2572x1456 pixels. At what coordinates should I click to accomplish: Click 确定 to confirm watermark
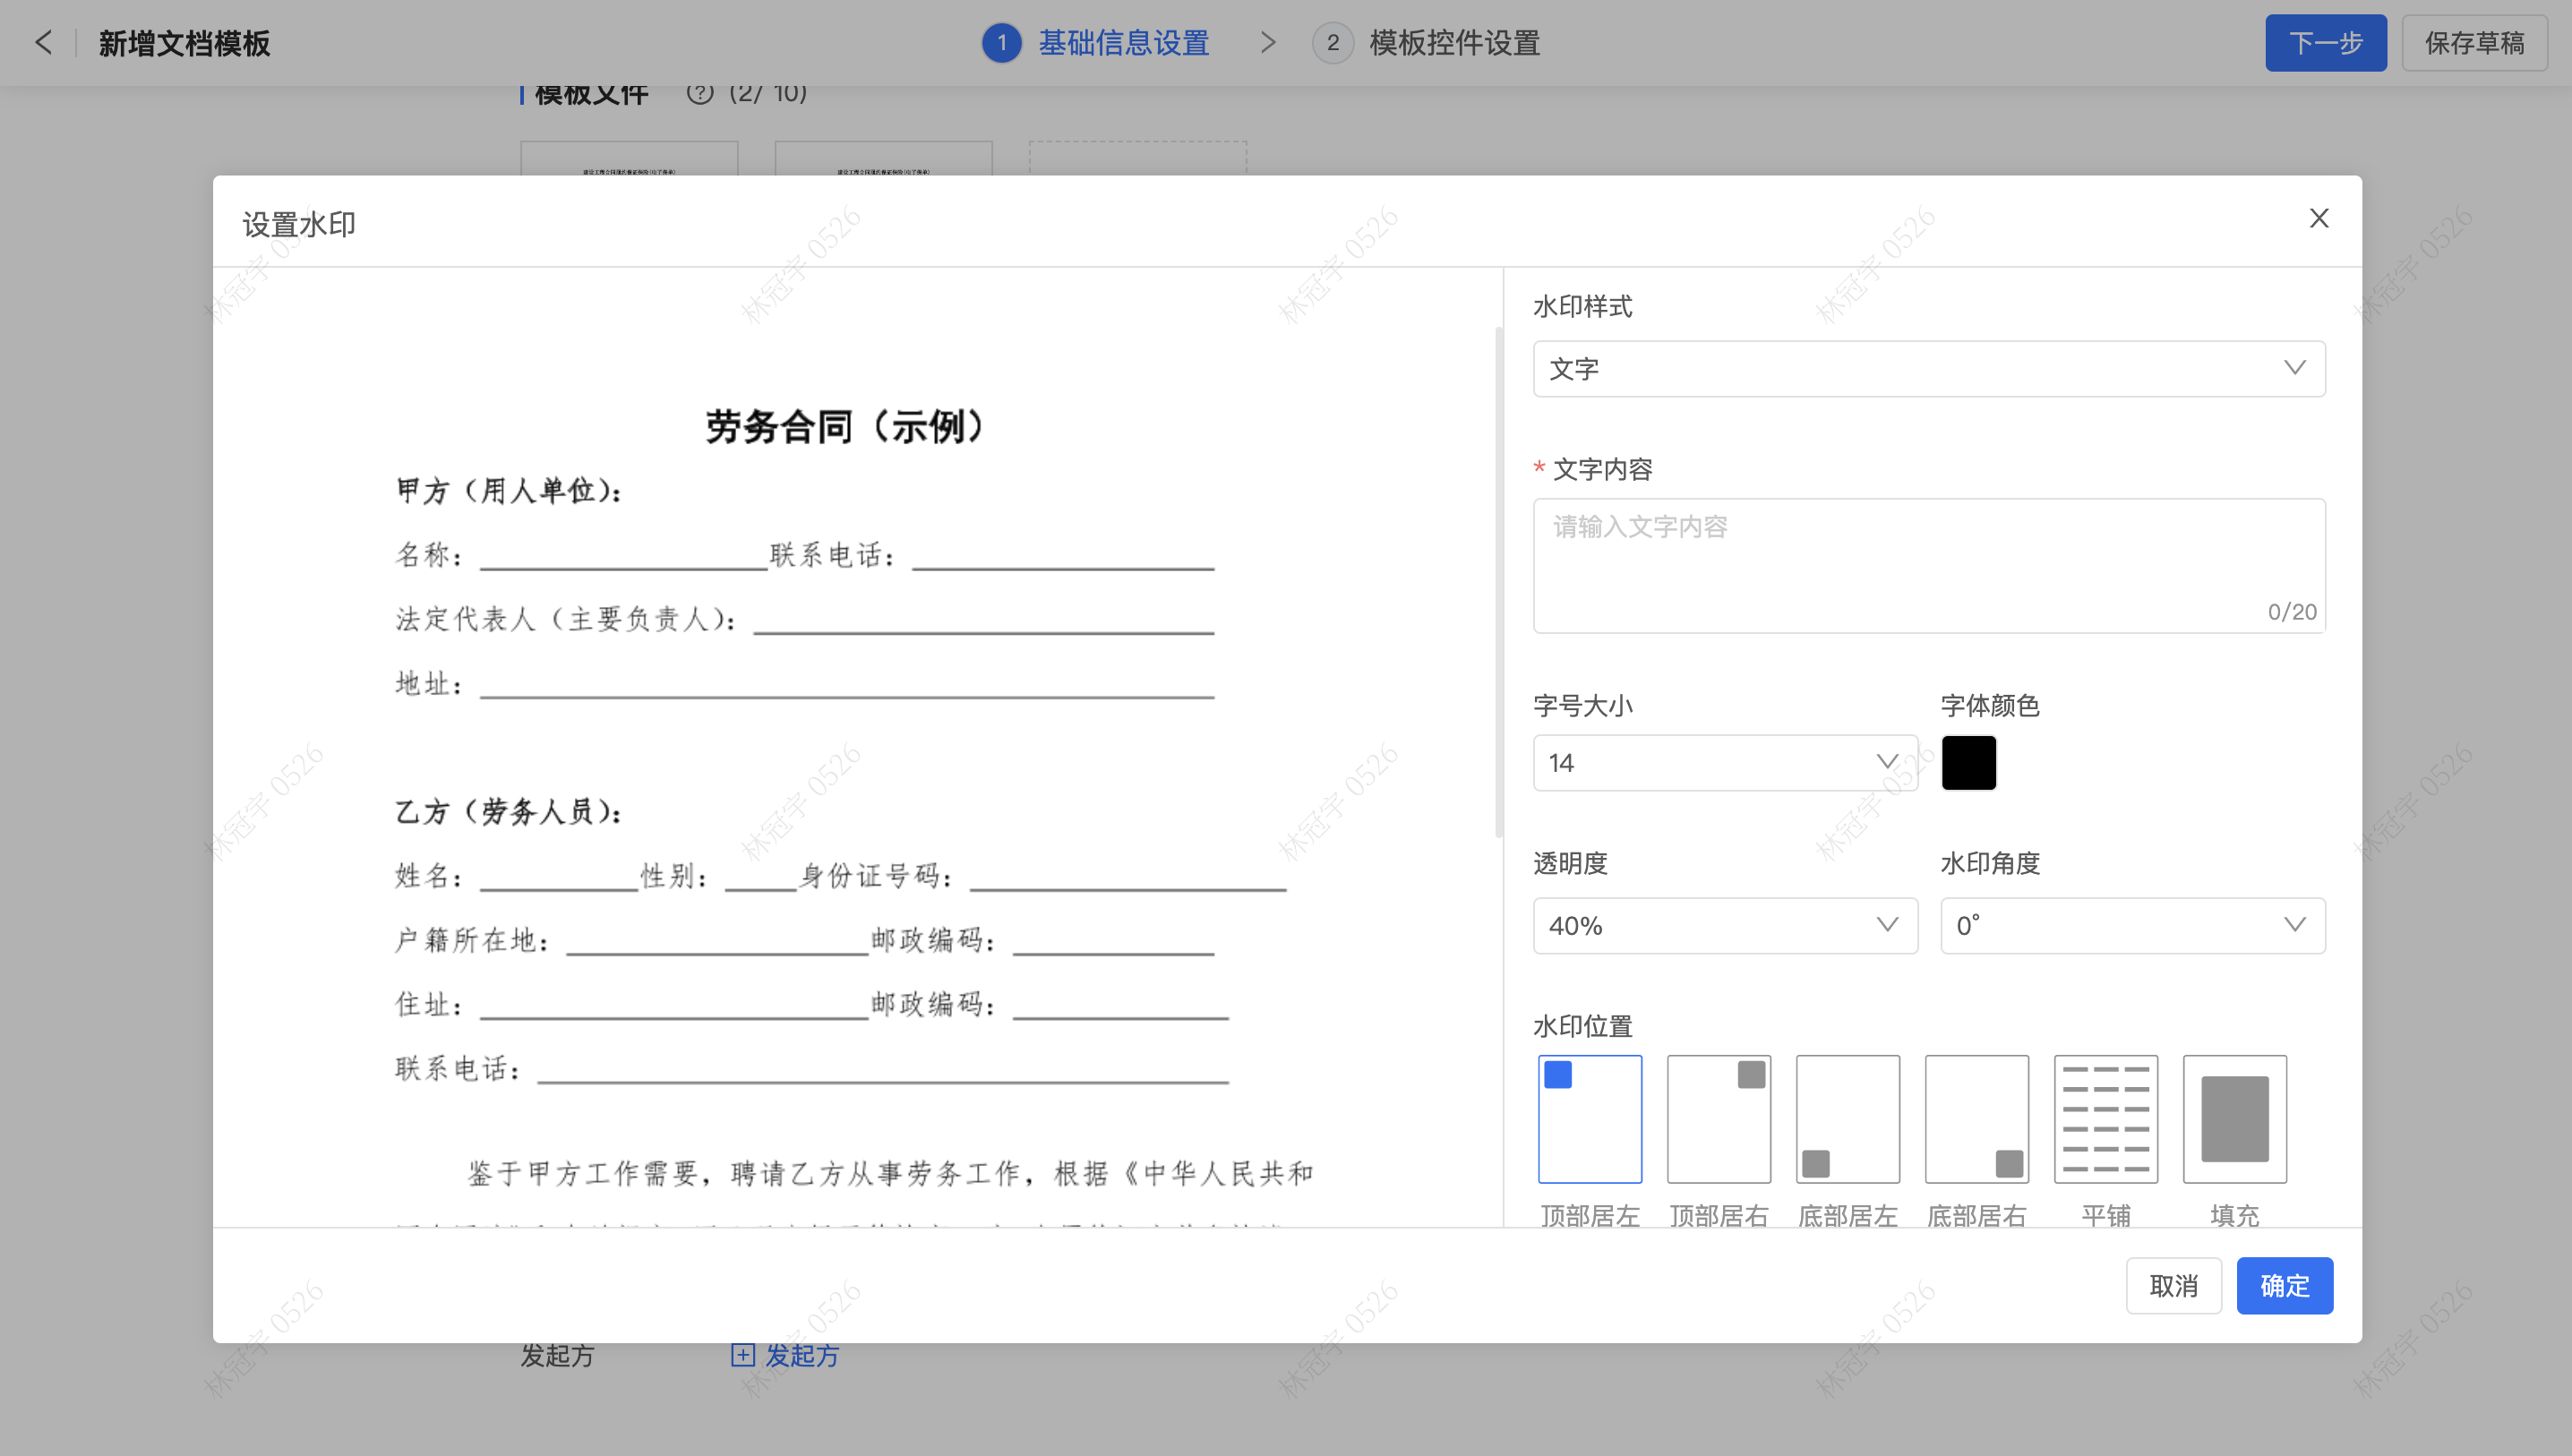coord(2285,1286)
